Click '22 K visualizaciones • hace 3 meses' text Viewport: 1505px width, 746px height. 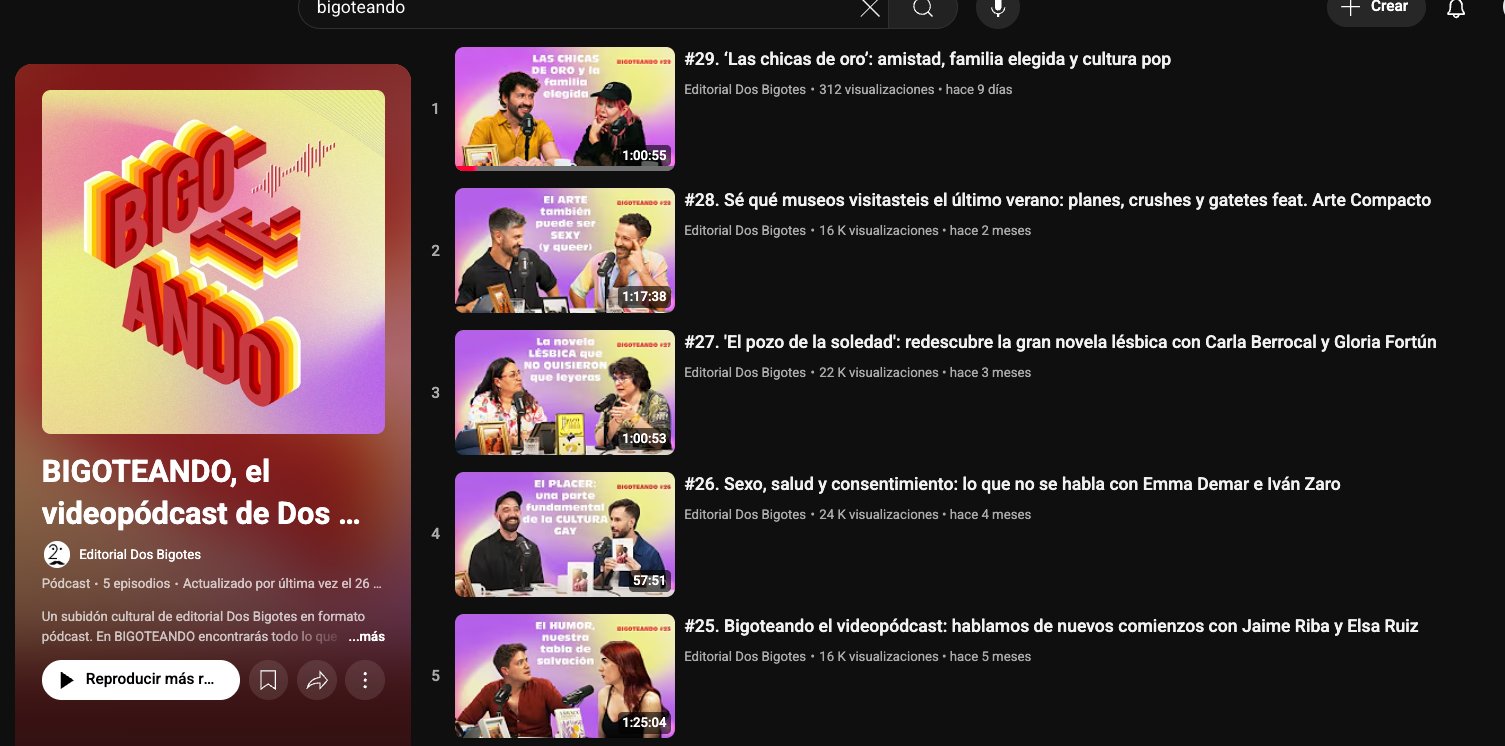(x=925, y=373)
